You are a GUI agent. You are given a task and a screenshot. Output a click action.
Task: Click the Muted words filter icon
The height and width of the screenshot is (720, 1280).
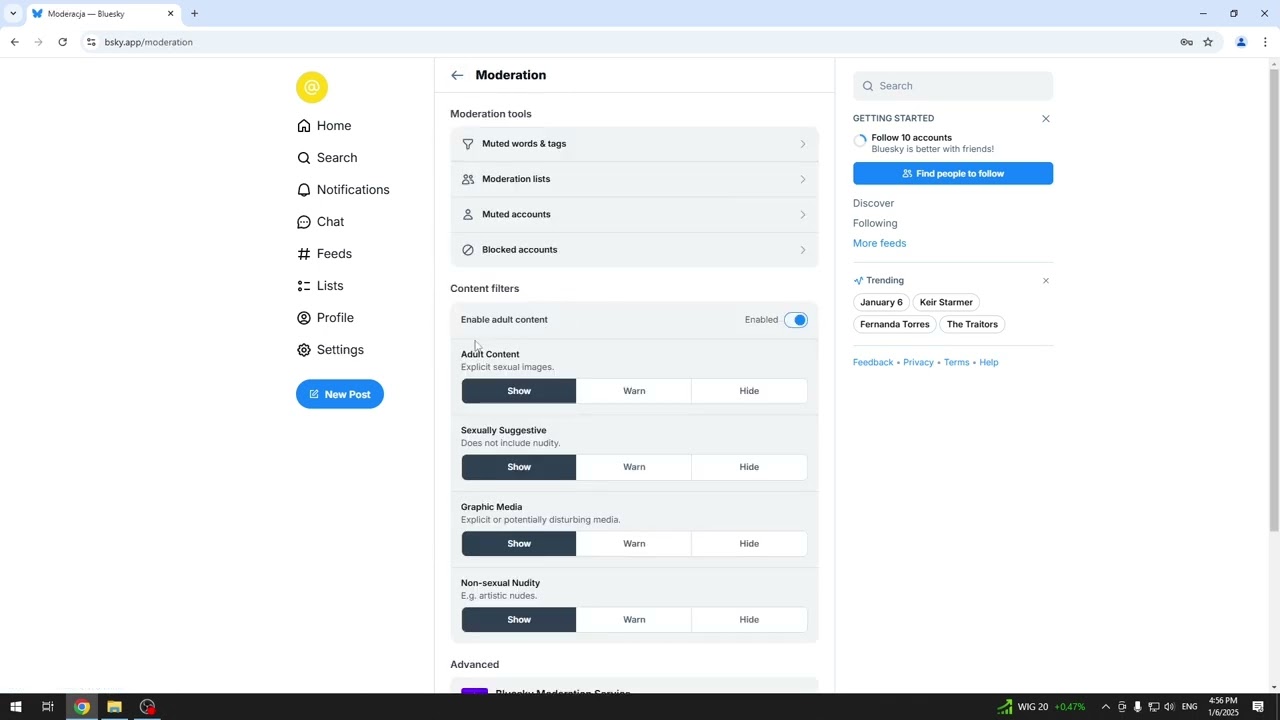coord(467,144)
